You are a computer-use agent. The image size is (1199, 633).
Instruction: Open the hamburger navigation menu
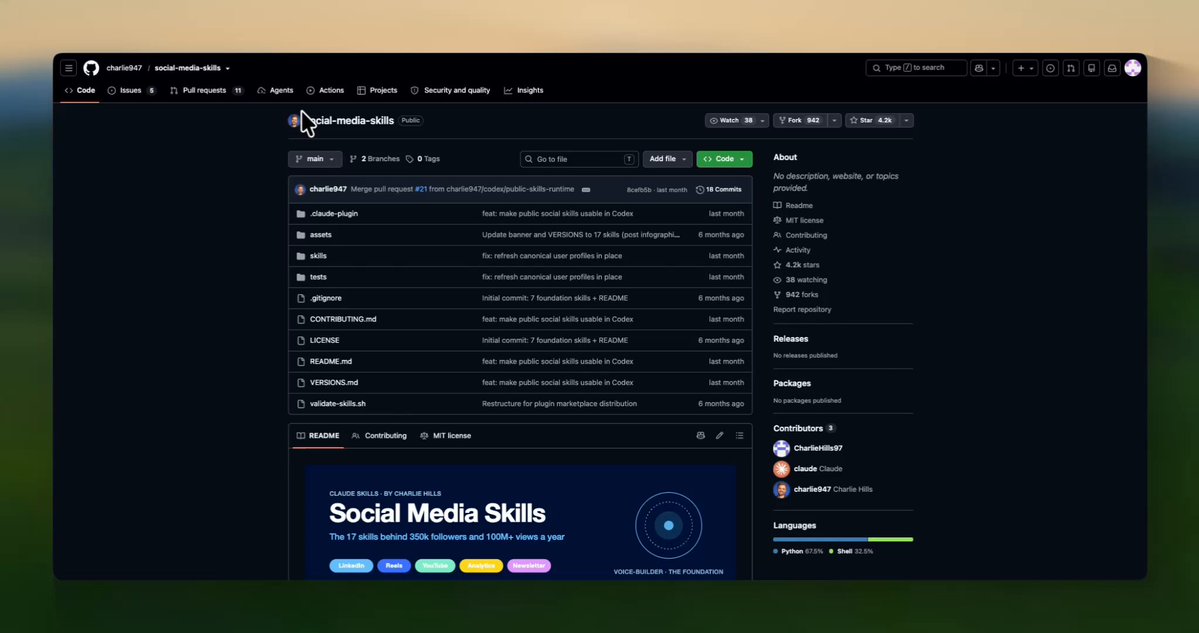tap(69, 68)
